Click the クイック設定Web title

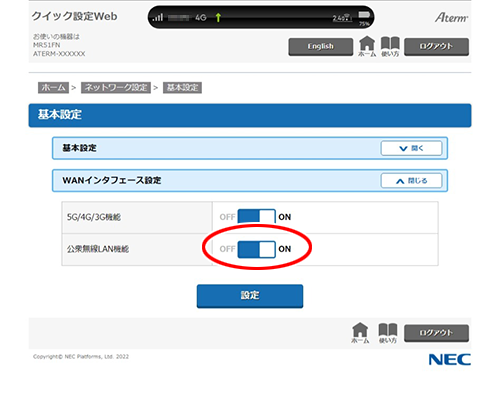click(x=74, y=16)
